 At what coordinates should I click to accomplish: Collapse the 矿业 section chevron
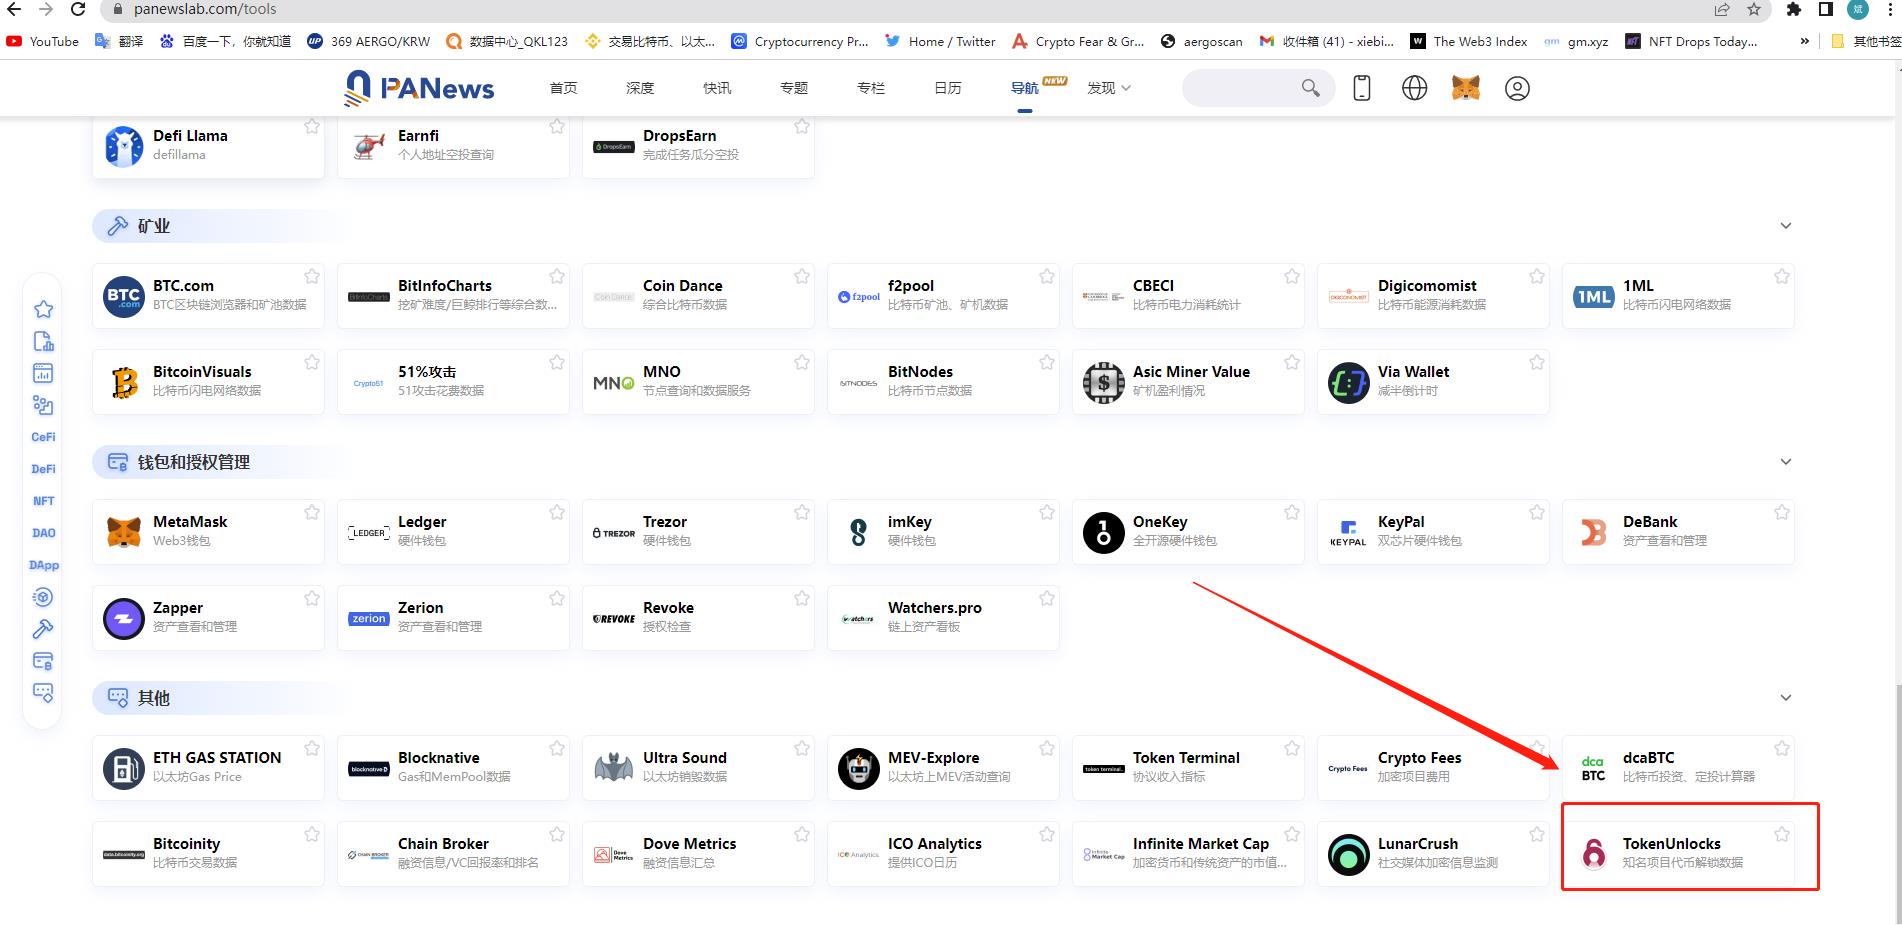tap(1786, 226)
